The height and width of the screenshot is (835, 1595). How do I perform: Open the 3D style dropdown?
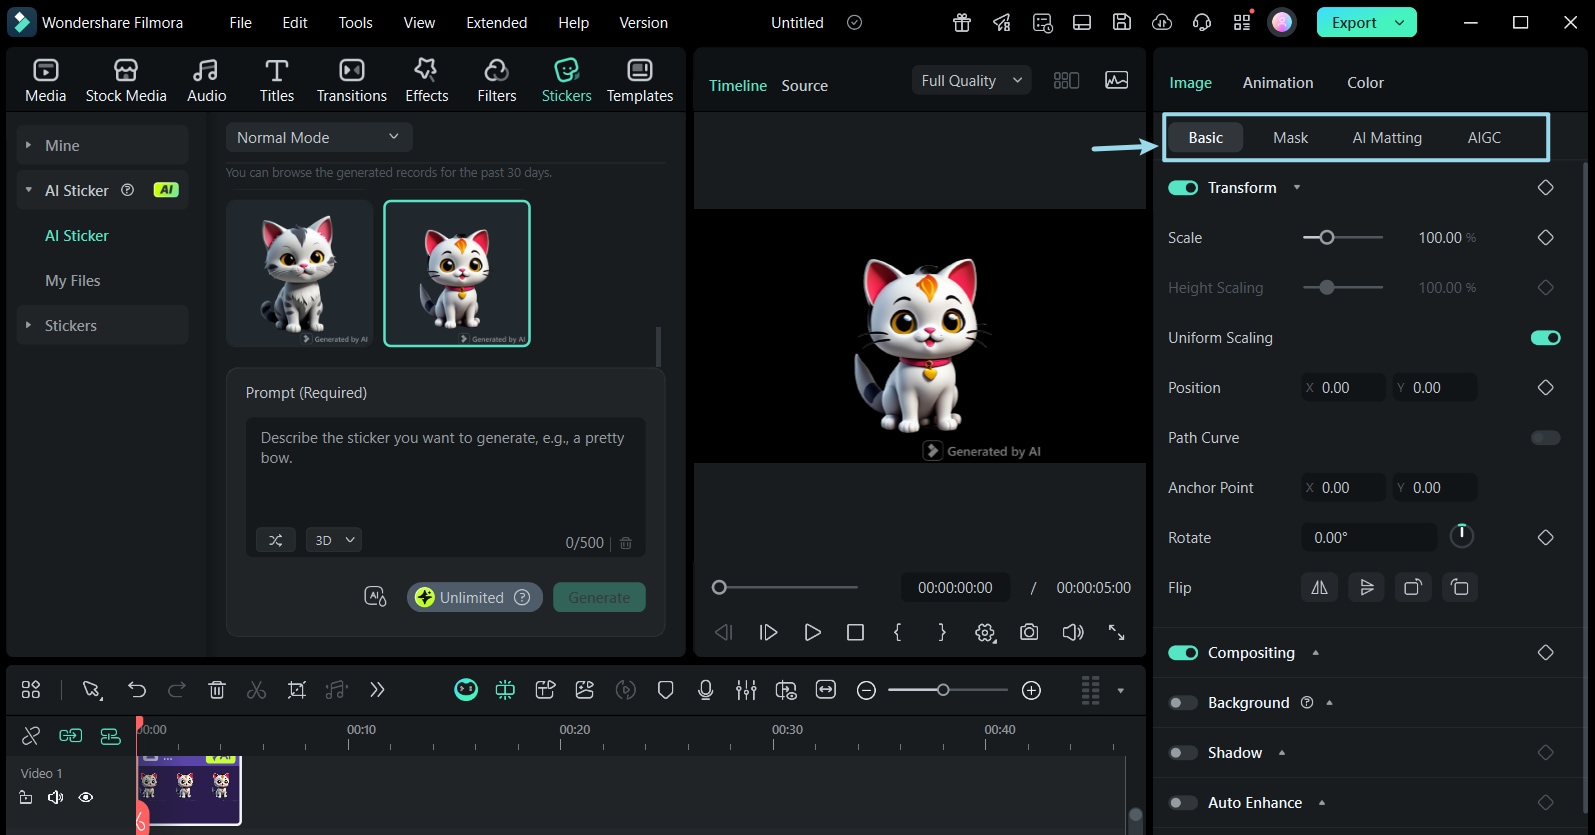coord(333,540)
